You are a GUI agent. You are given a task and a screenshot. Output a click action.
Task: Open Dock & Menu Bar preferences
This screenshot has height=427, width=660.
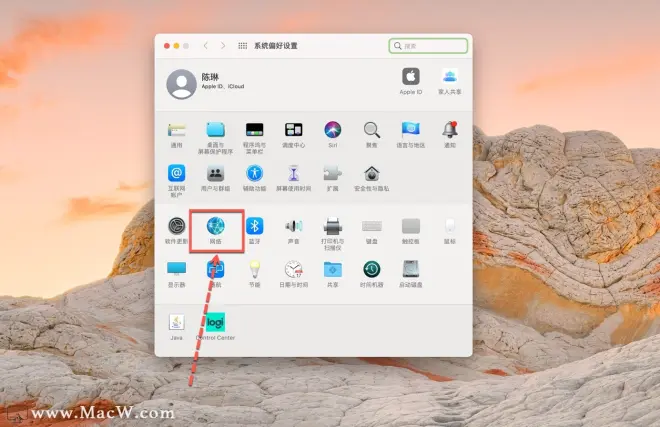pyautogui.click(x=254, y=130)
